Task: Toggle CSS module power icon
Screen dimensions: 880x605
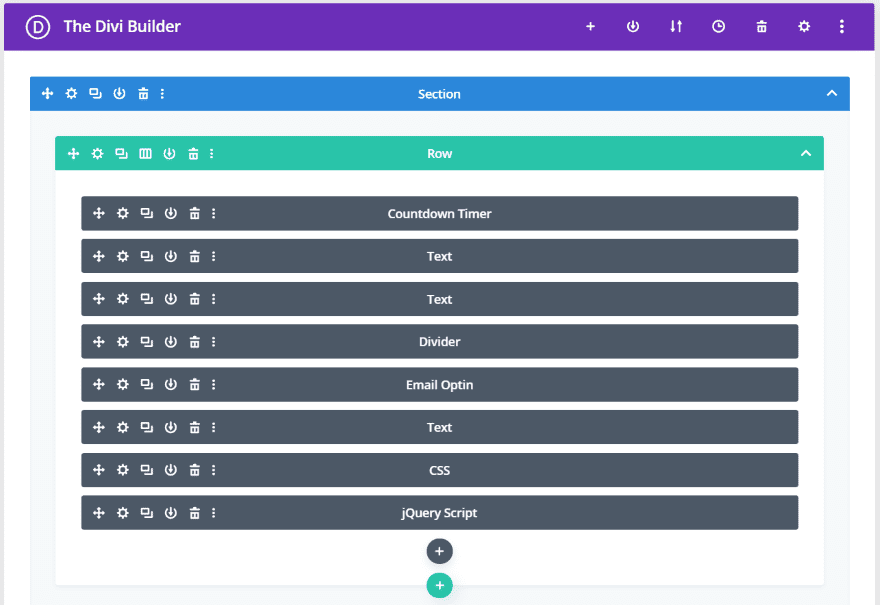Action: click(171, 470)
